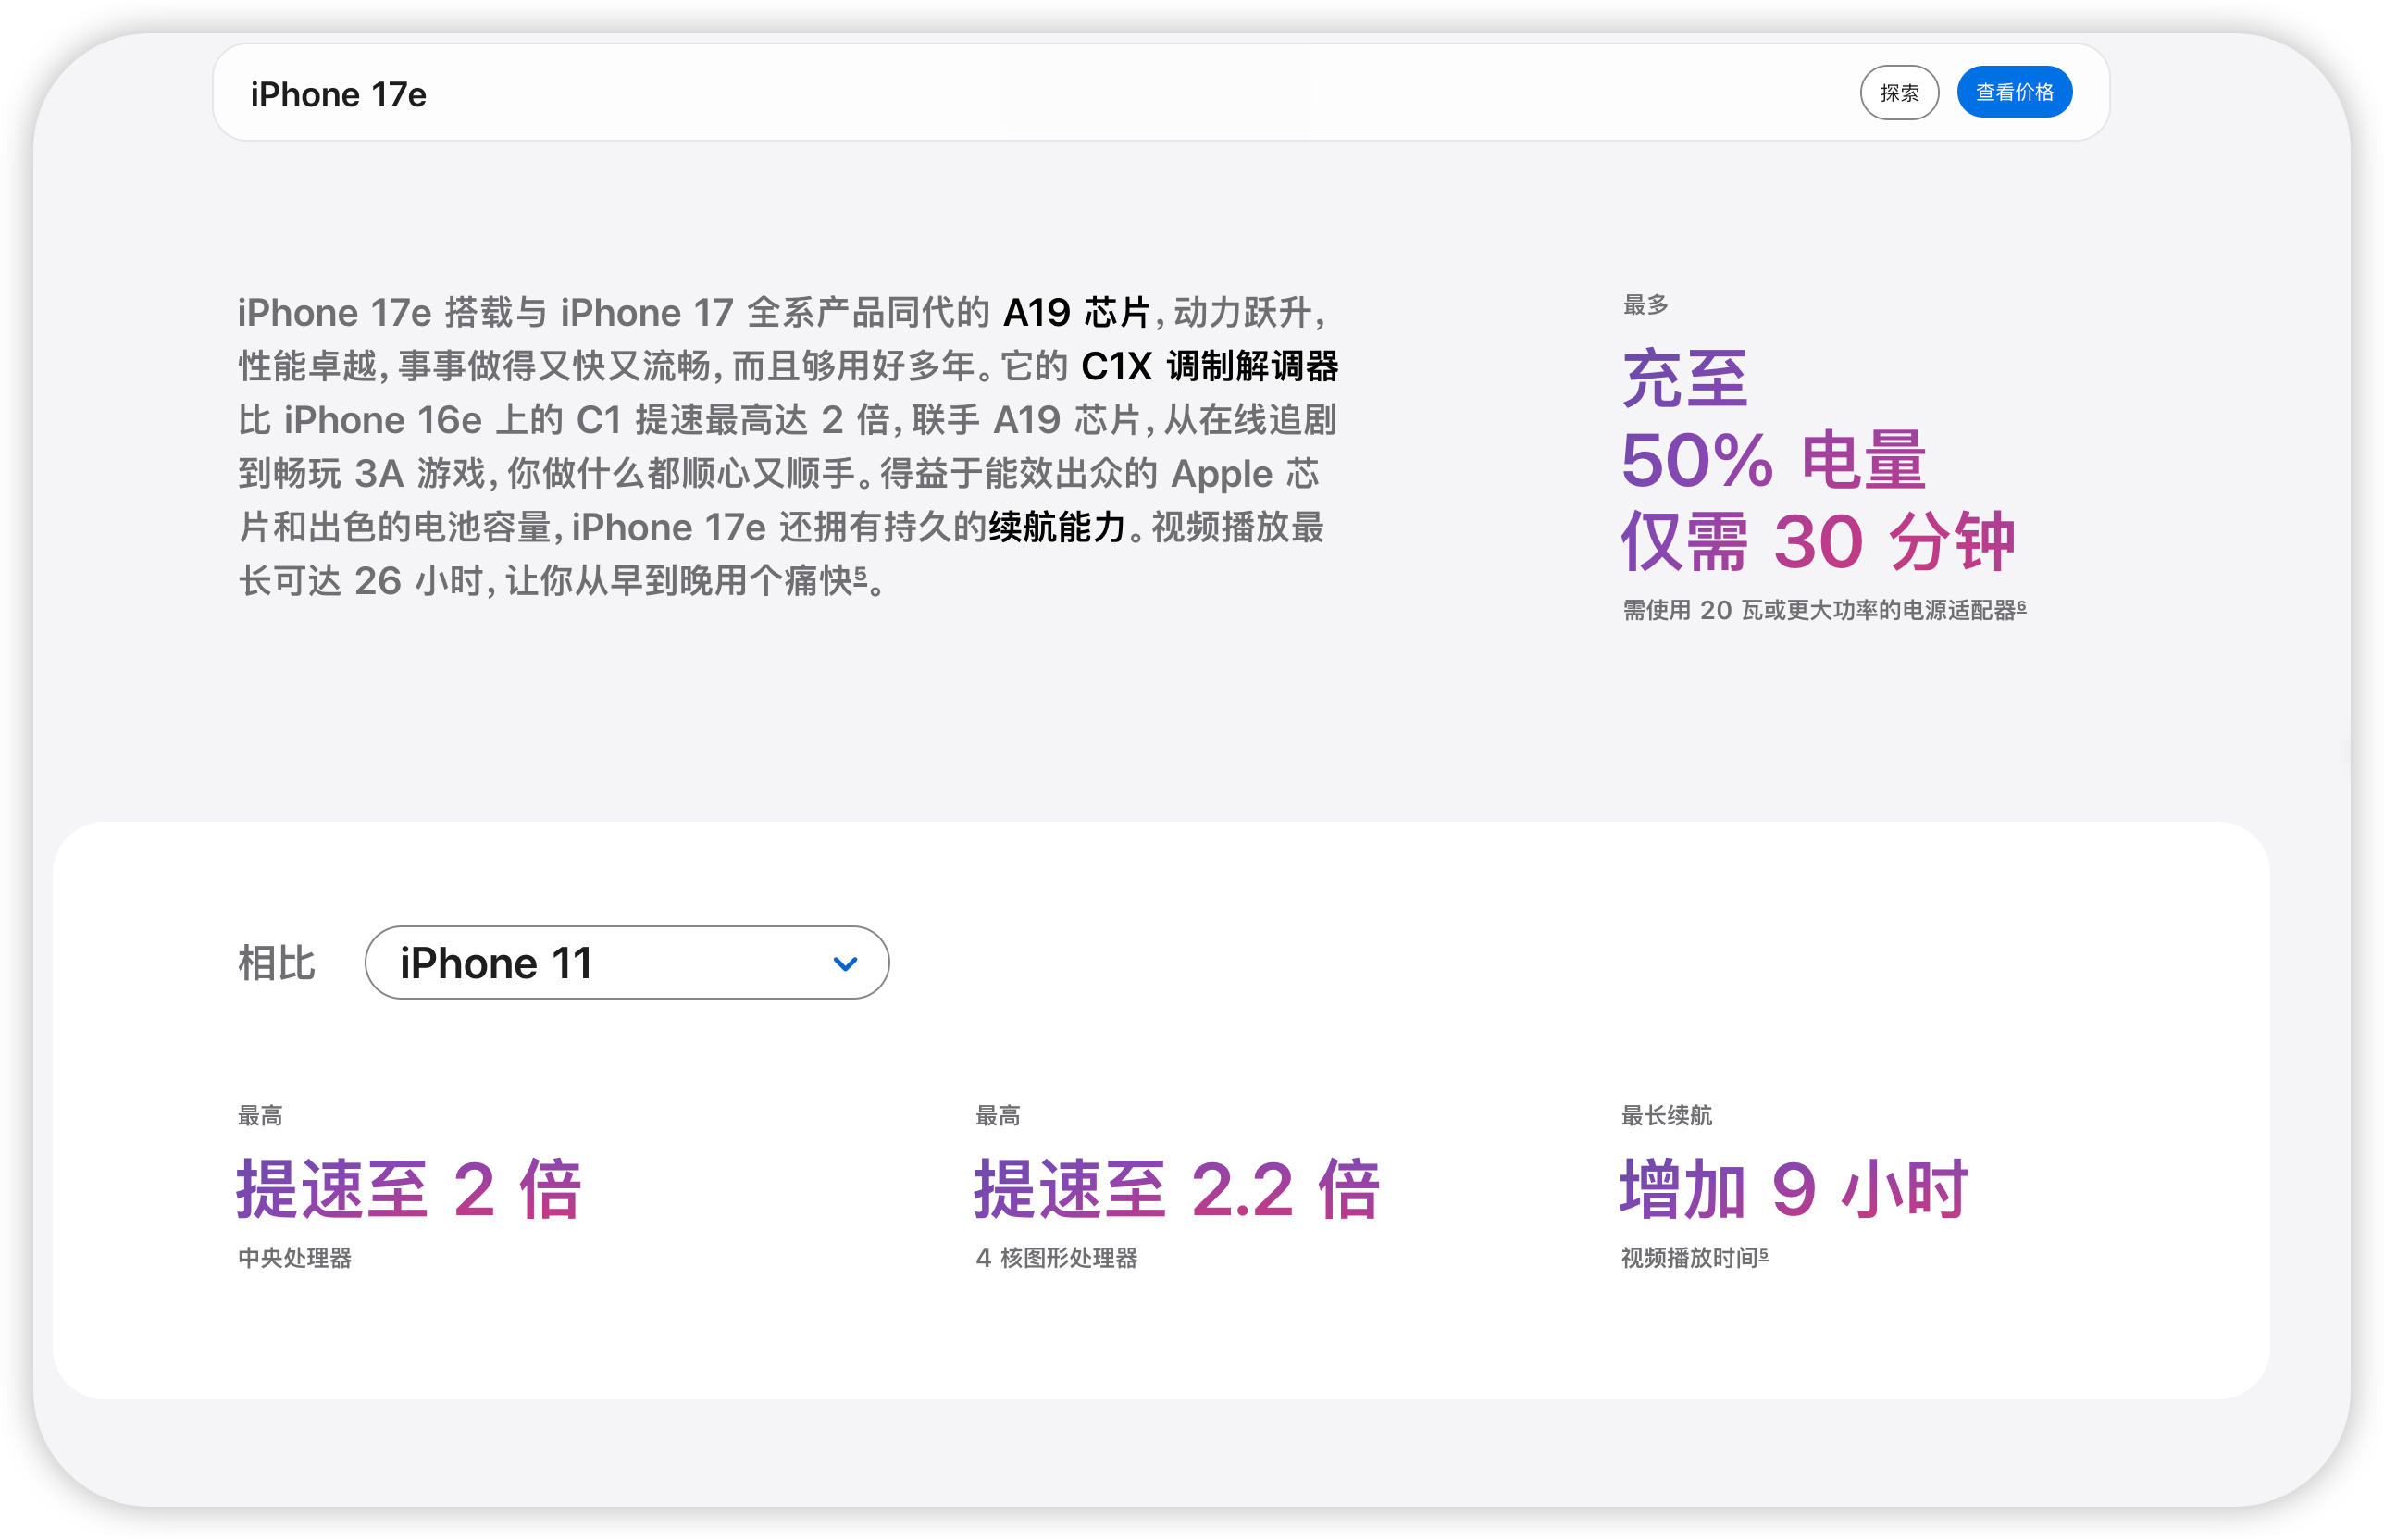Image resolution: width=2384 pixels, height=1540 pixels.
Task: Click the 增加 9 小时 headline
Action: point(1794,1189)
